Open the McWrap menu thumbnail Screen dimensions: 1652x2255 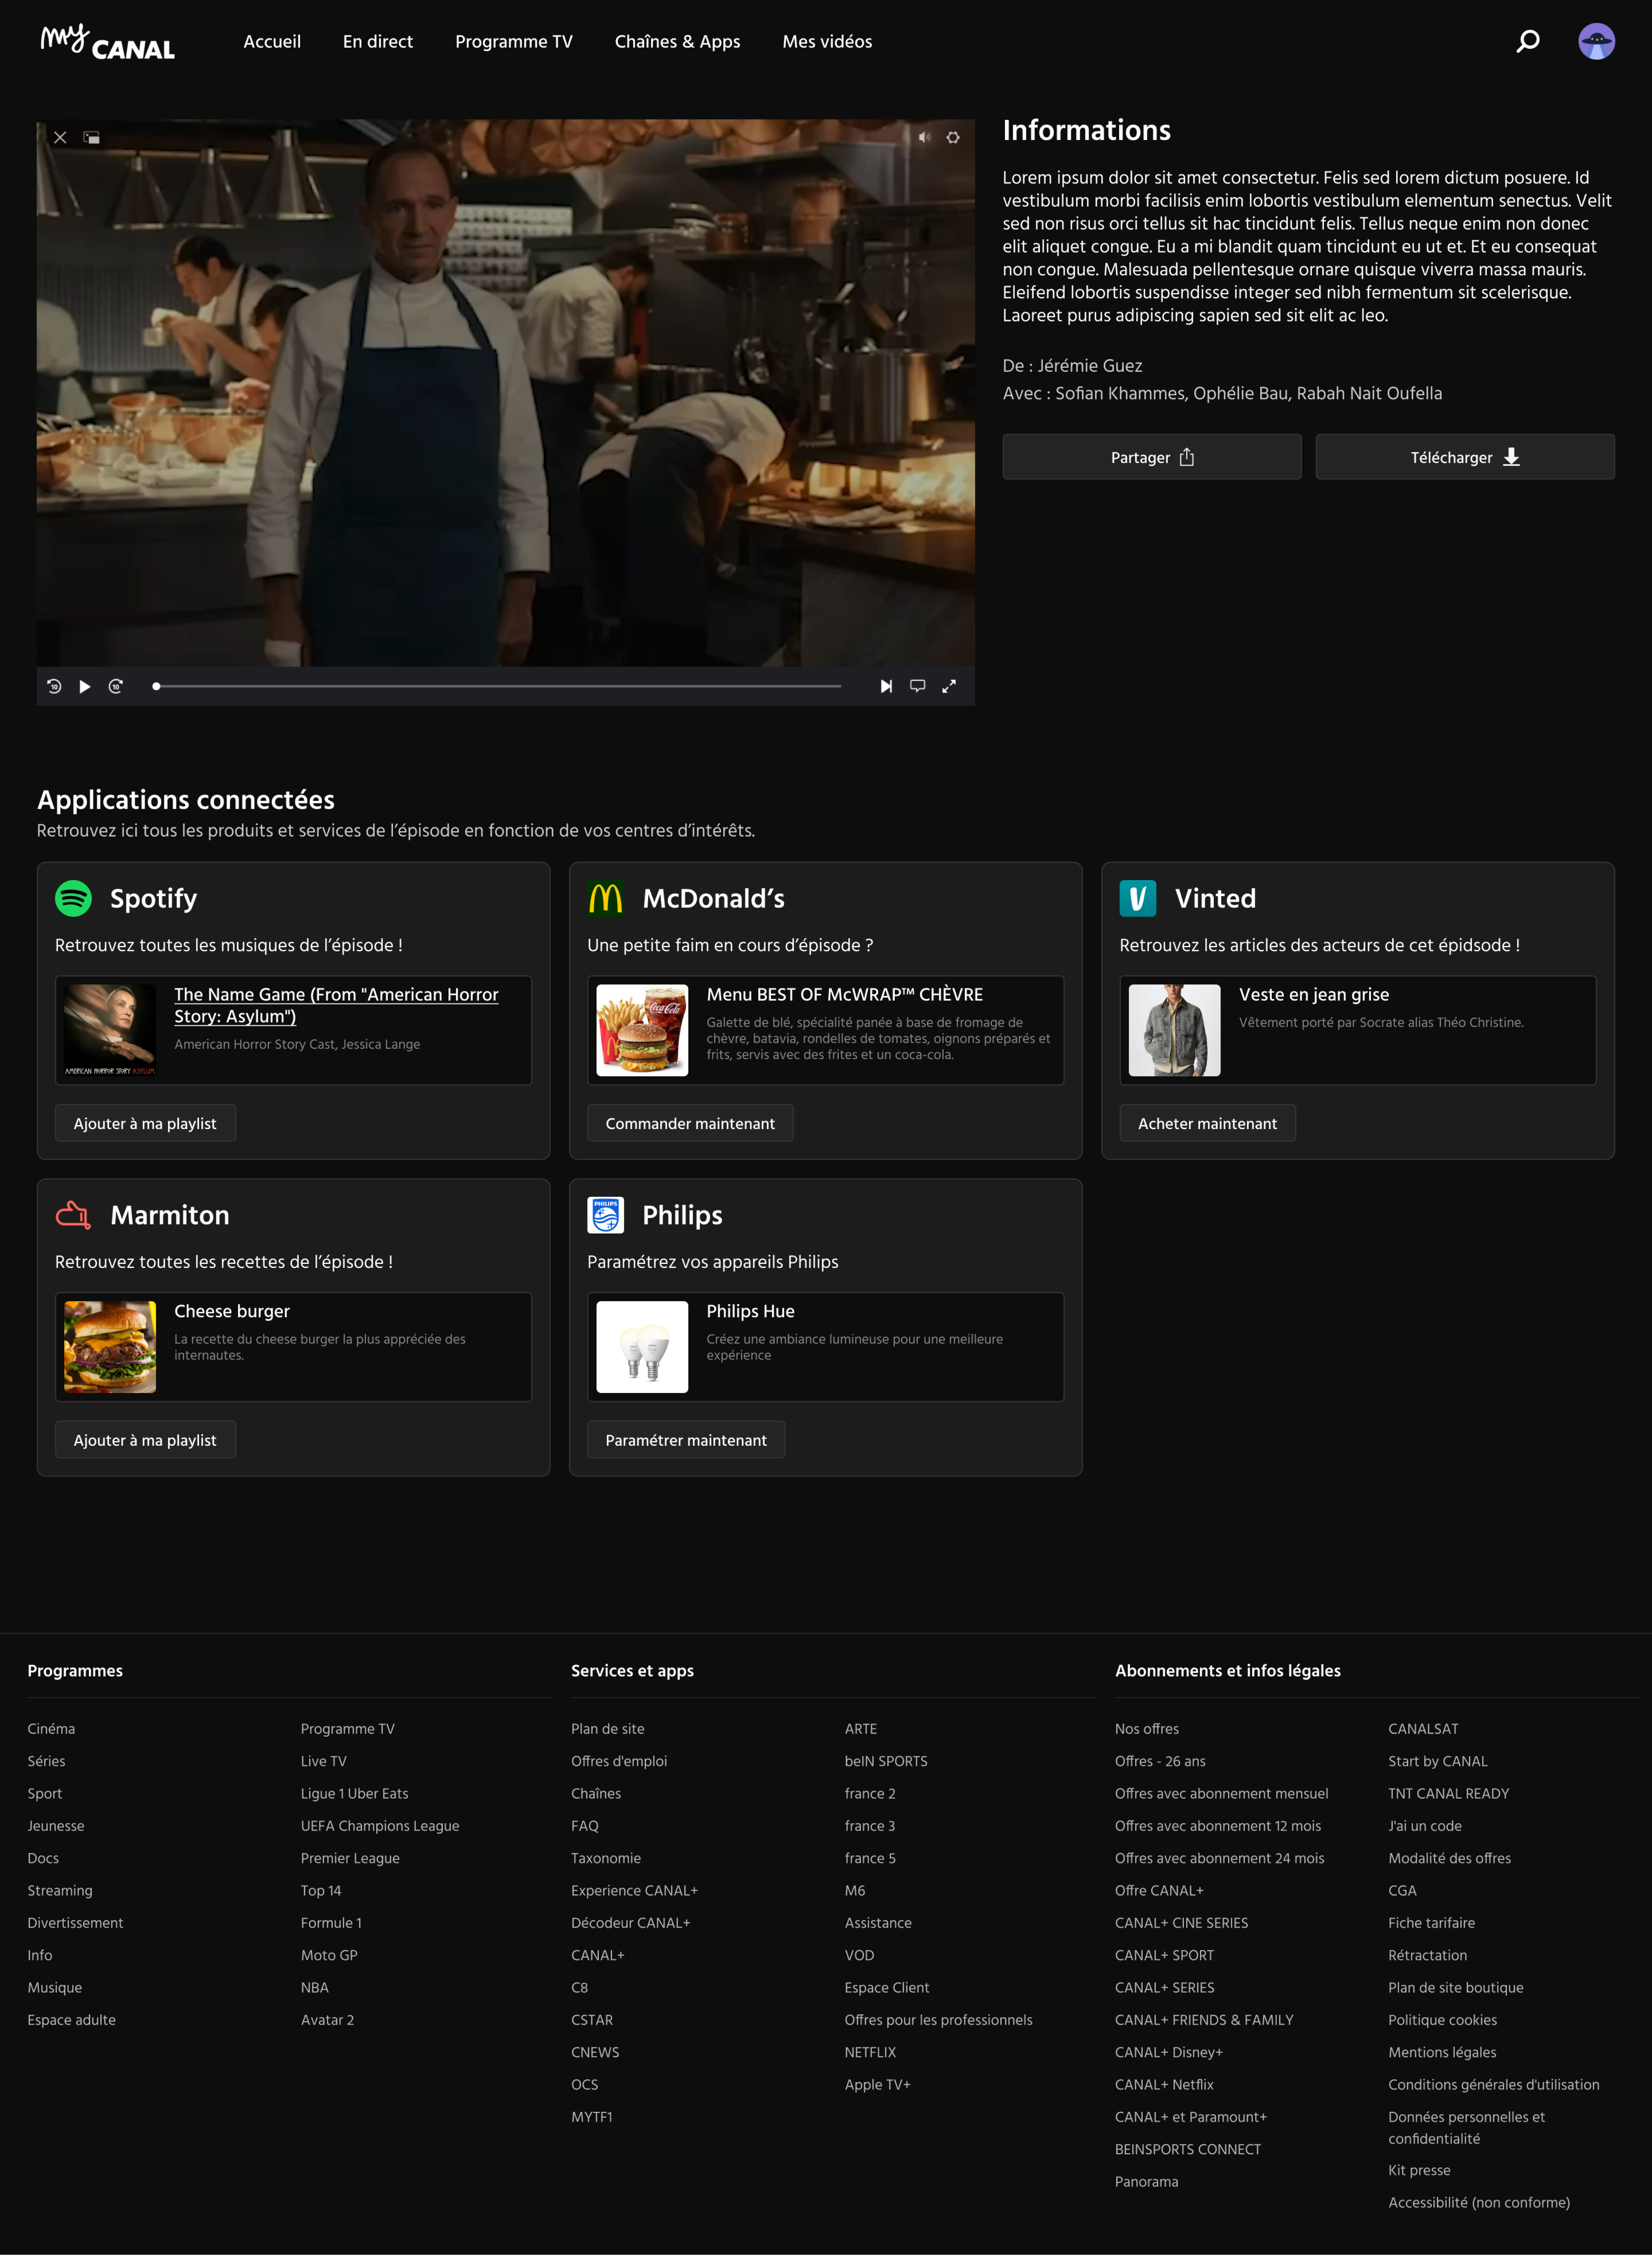click(642, 1030)
